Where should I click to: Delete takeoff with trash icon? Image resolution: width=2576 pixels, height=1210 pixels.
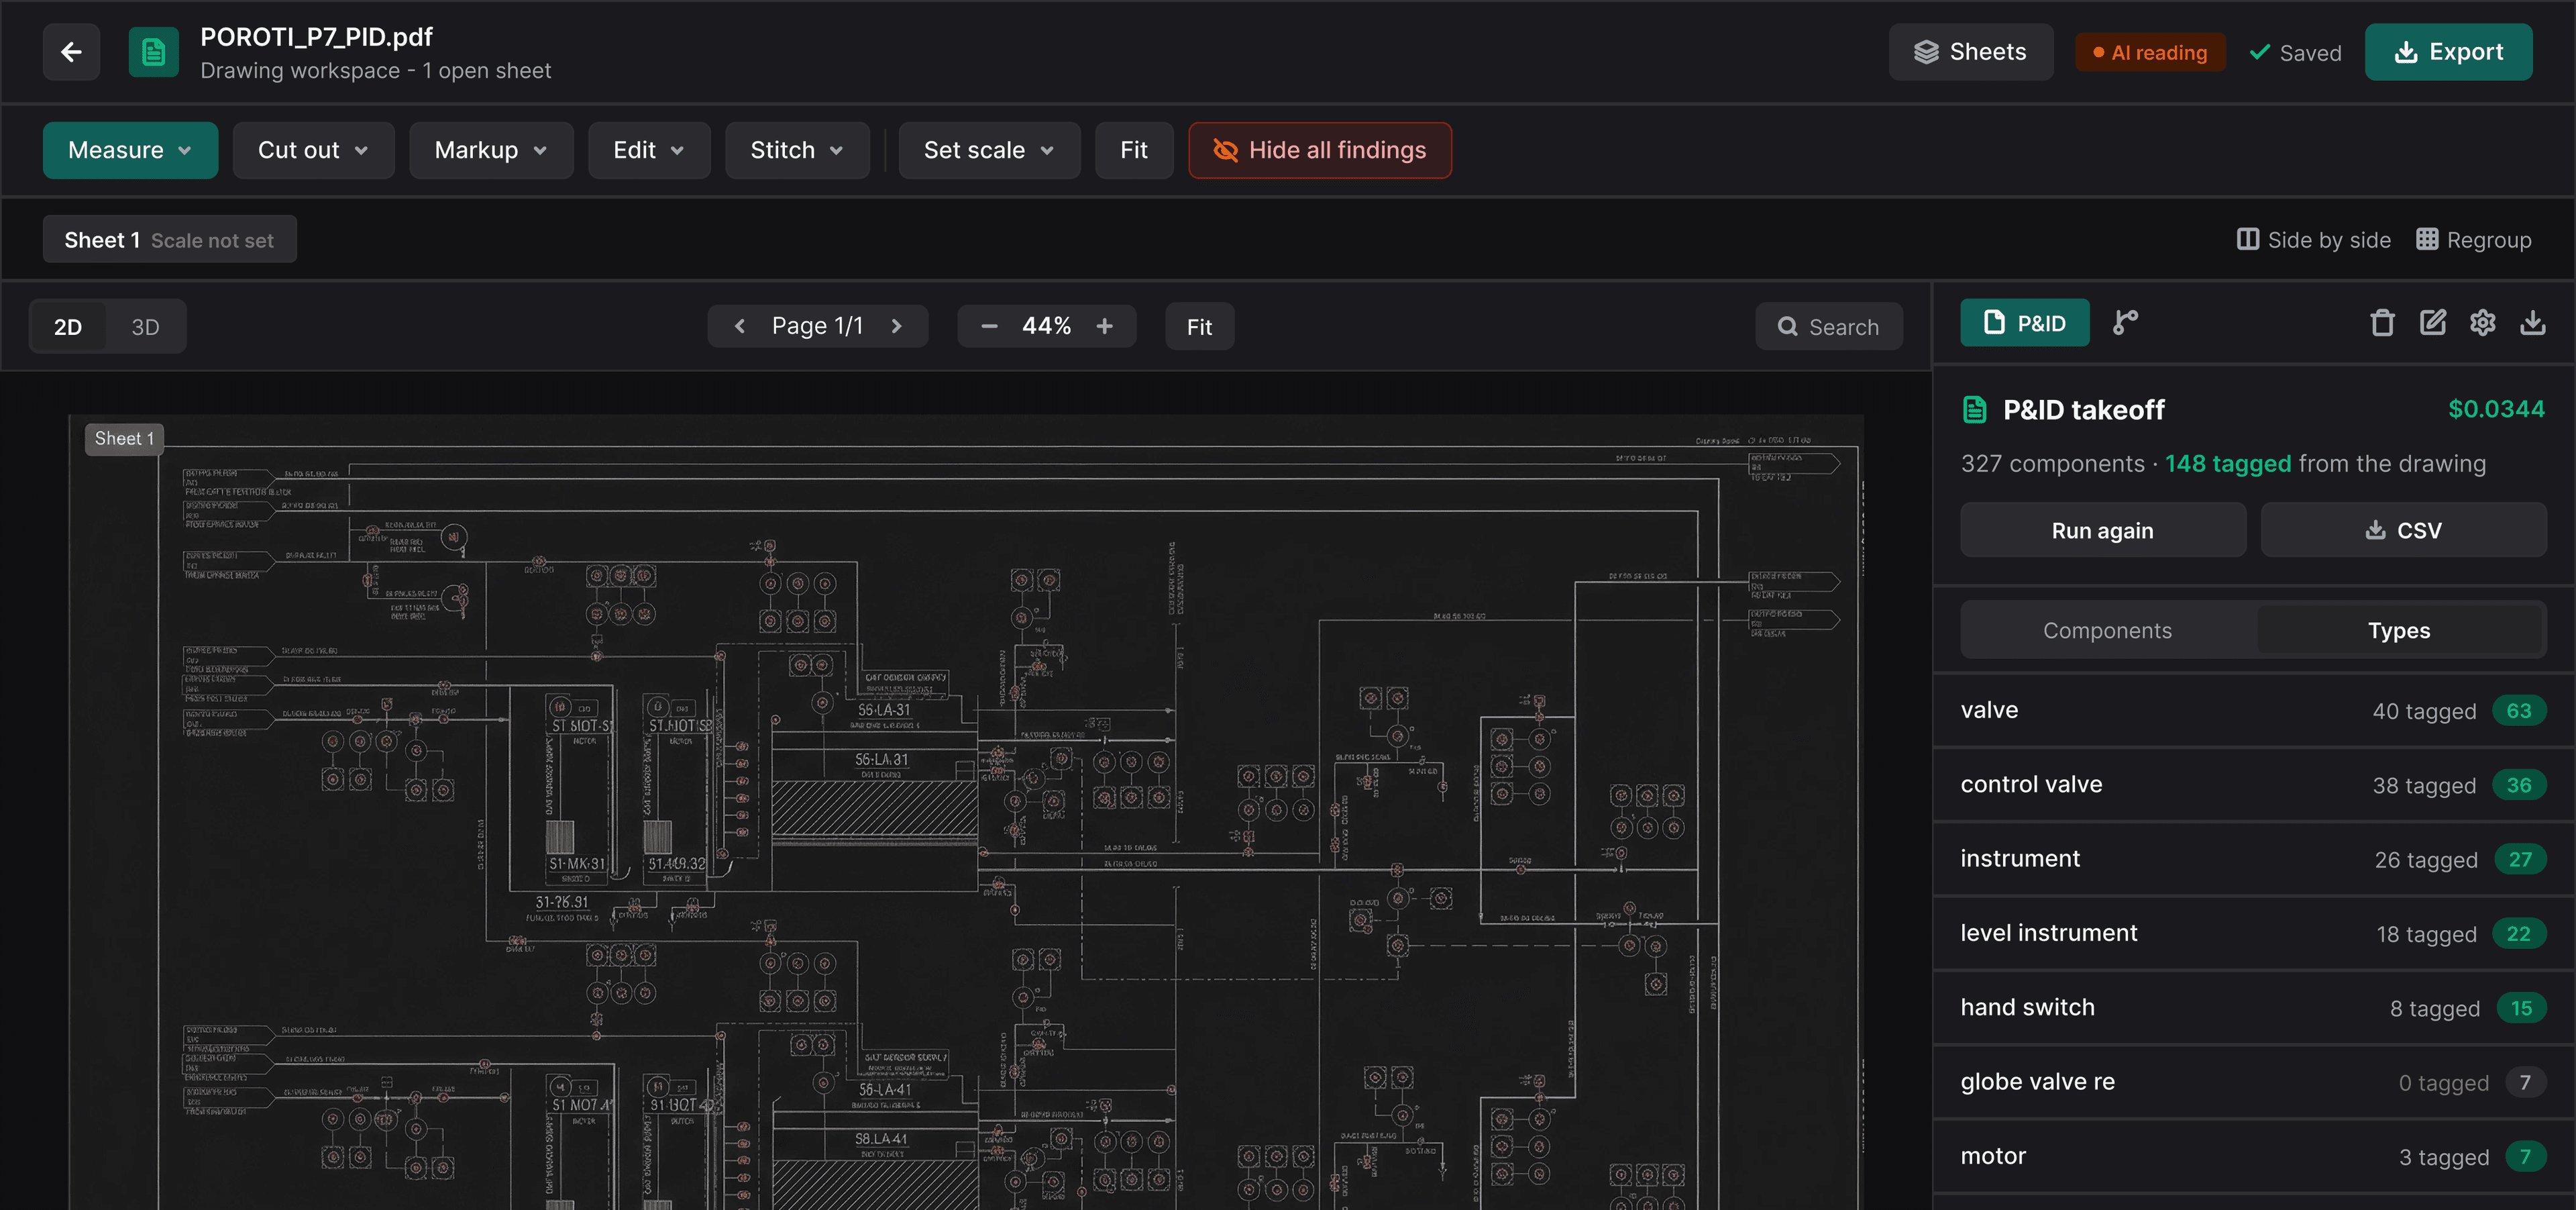pyautogui.click(x=2382, y=323)
